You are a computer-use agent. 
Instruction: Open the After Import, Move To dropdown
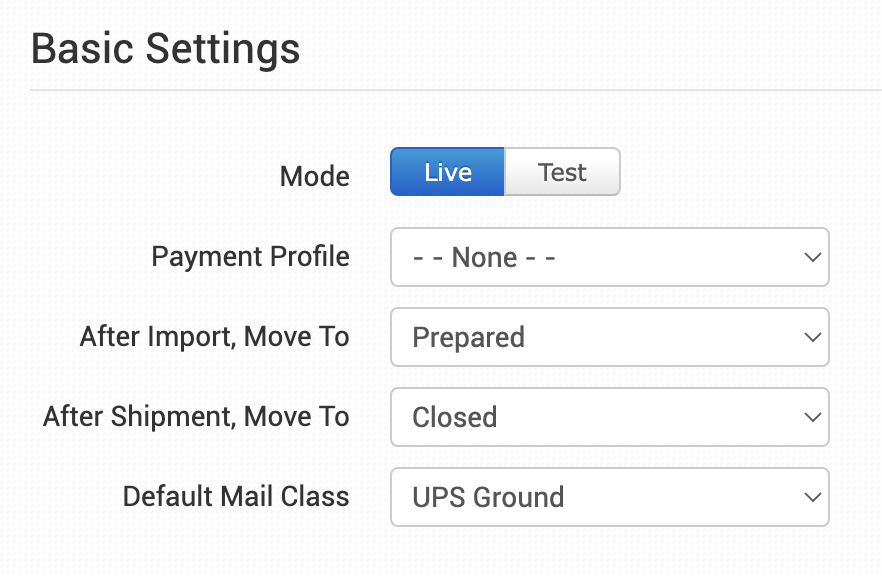pos(609,337)
